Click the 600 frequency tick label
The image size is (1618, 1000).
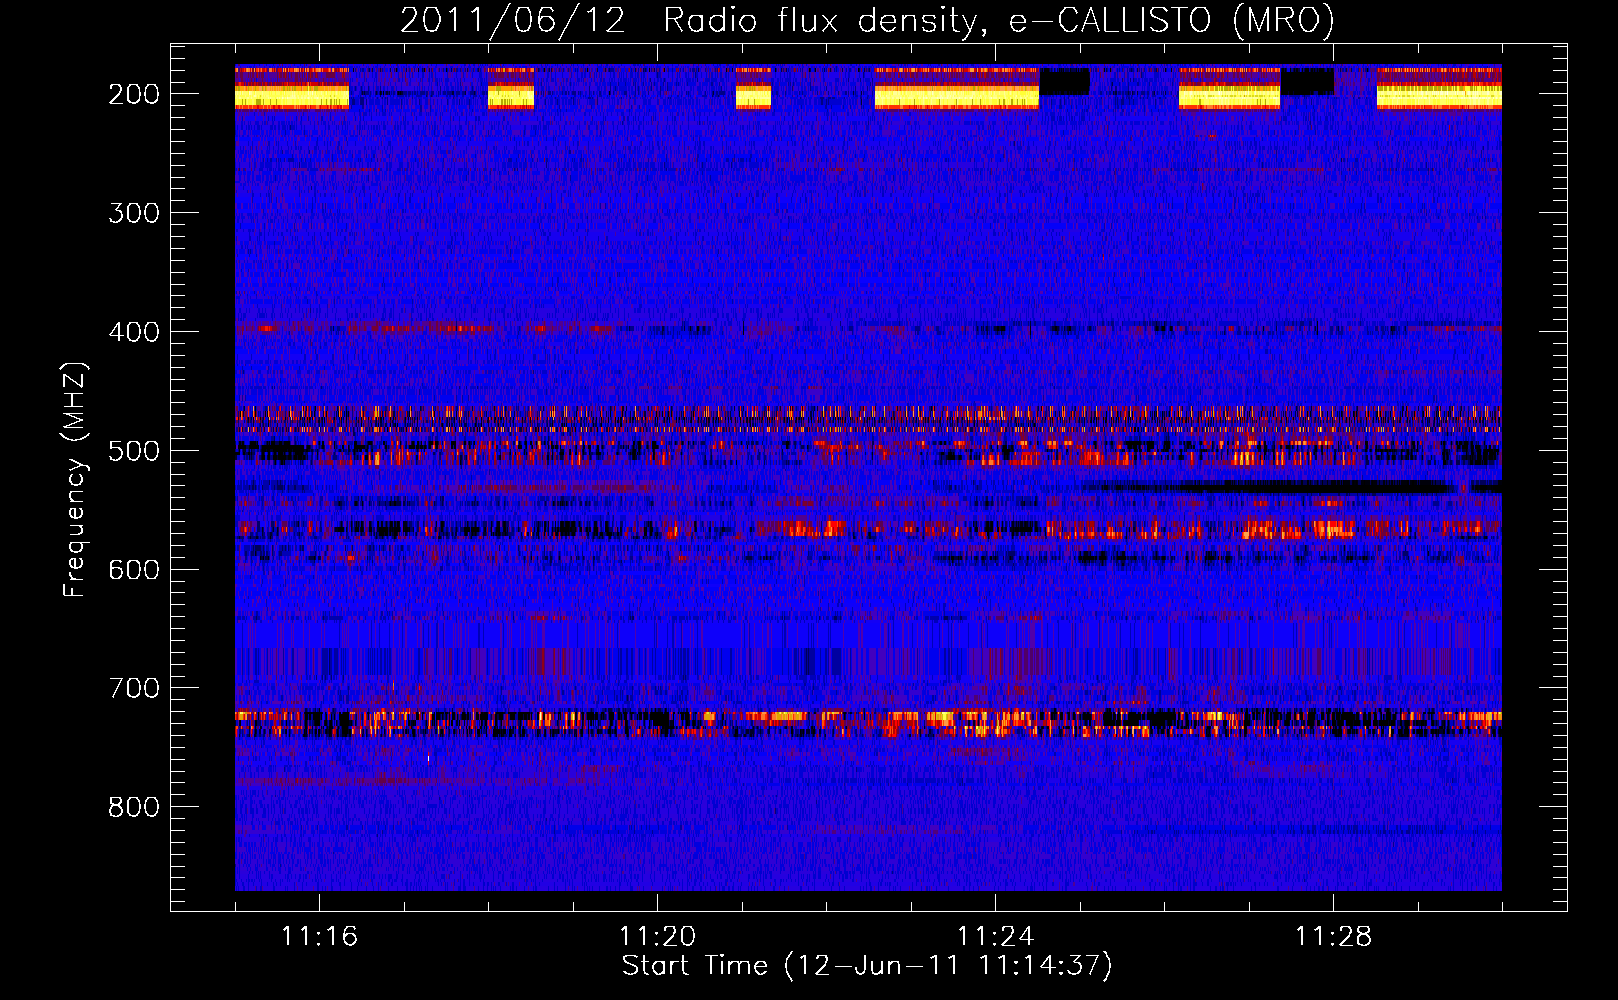point(134,570)
